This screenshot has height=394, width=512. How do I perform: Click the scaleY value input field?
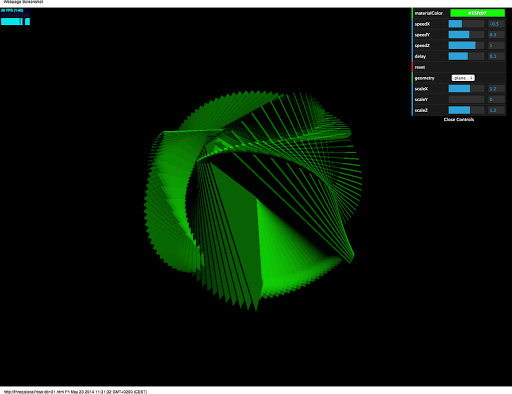[x=496, y=99]
